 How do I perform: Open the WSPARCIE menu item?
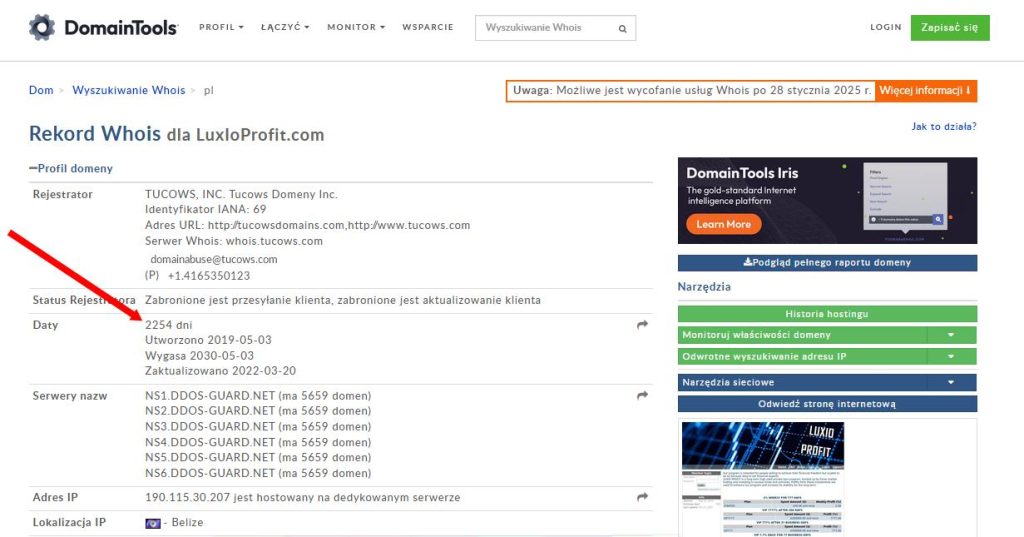(428, 27)
